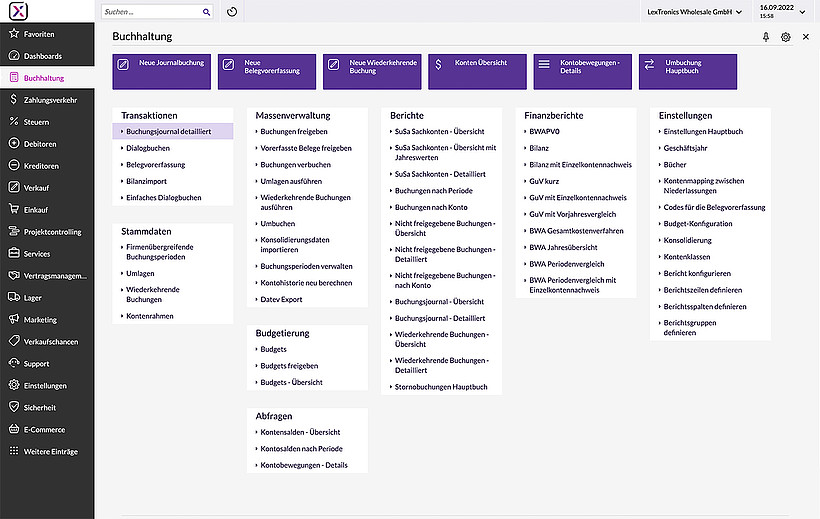
Task: Open Datev Export link
Action: tap(281, 299)
